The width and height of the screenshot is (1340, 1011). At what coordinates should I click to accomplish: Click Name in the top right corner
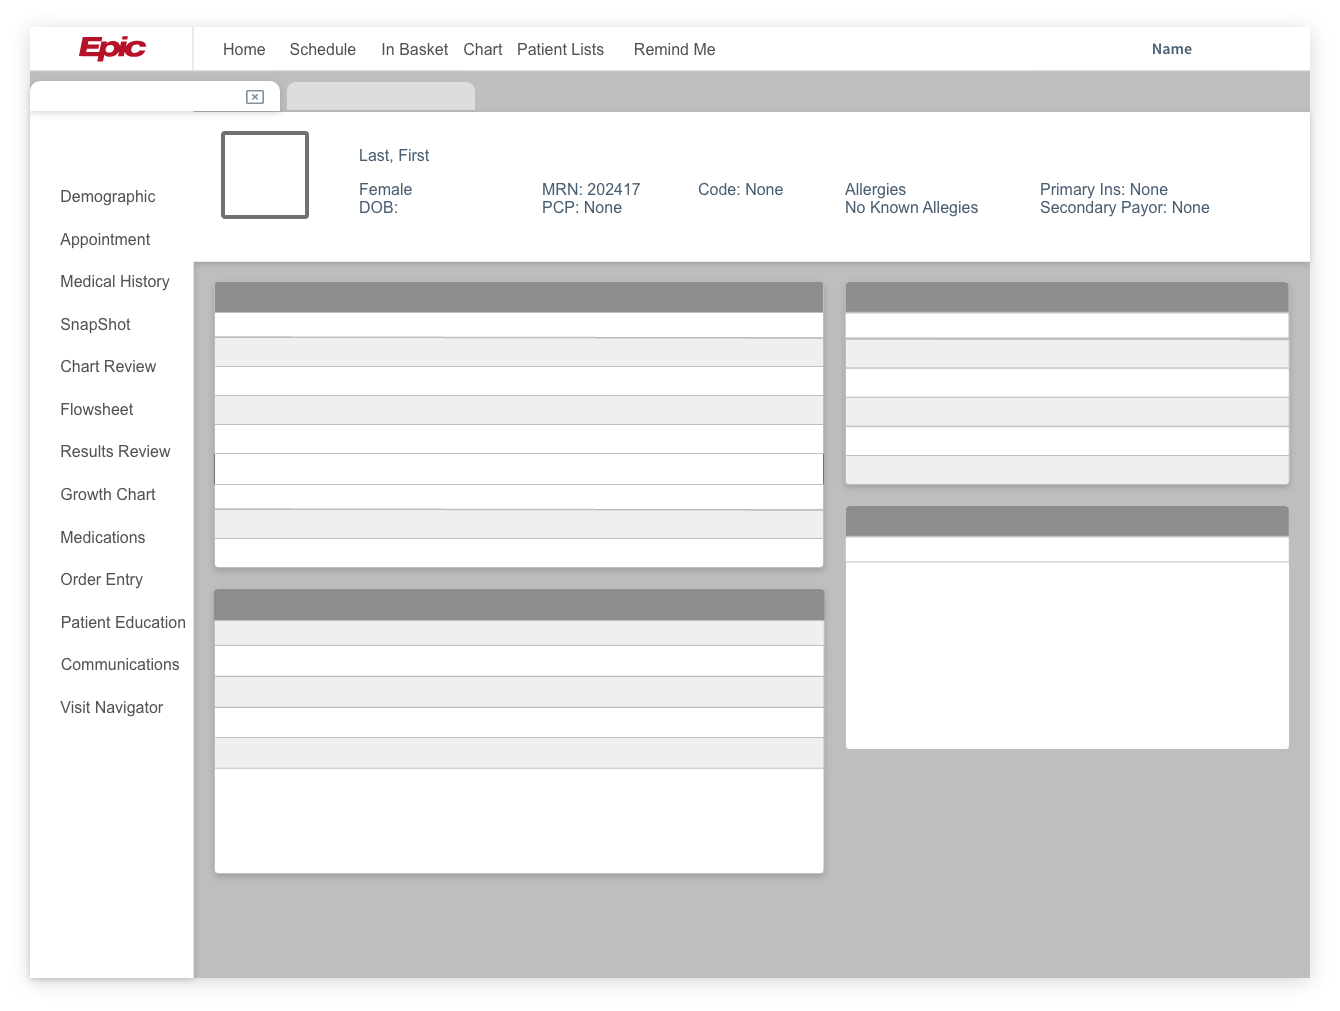point(1171,49)
